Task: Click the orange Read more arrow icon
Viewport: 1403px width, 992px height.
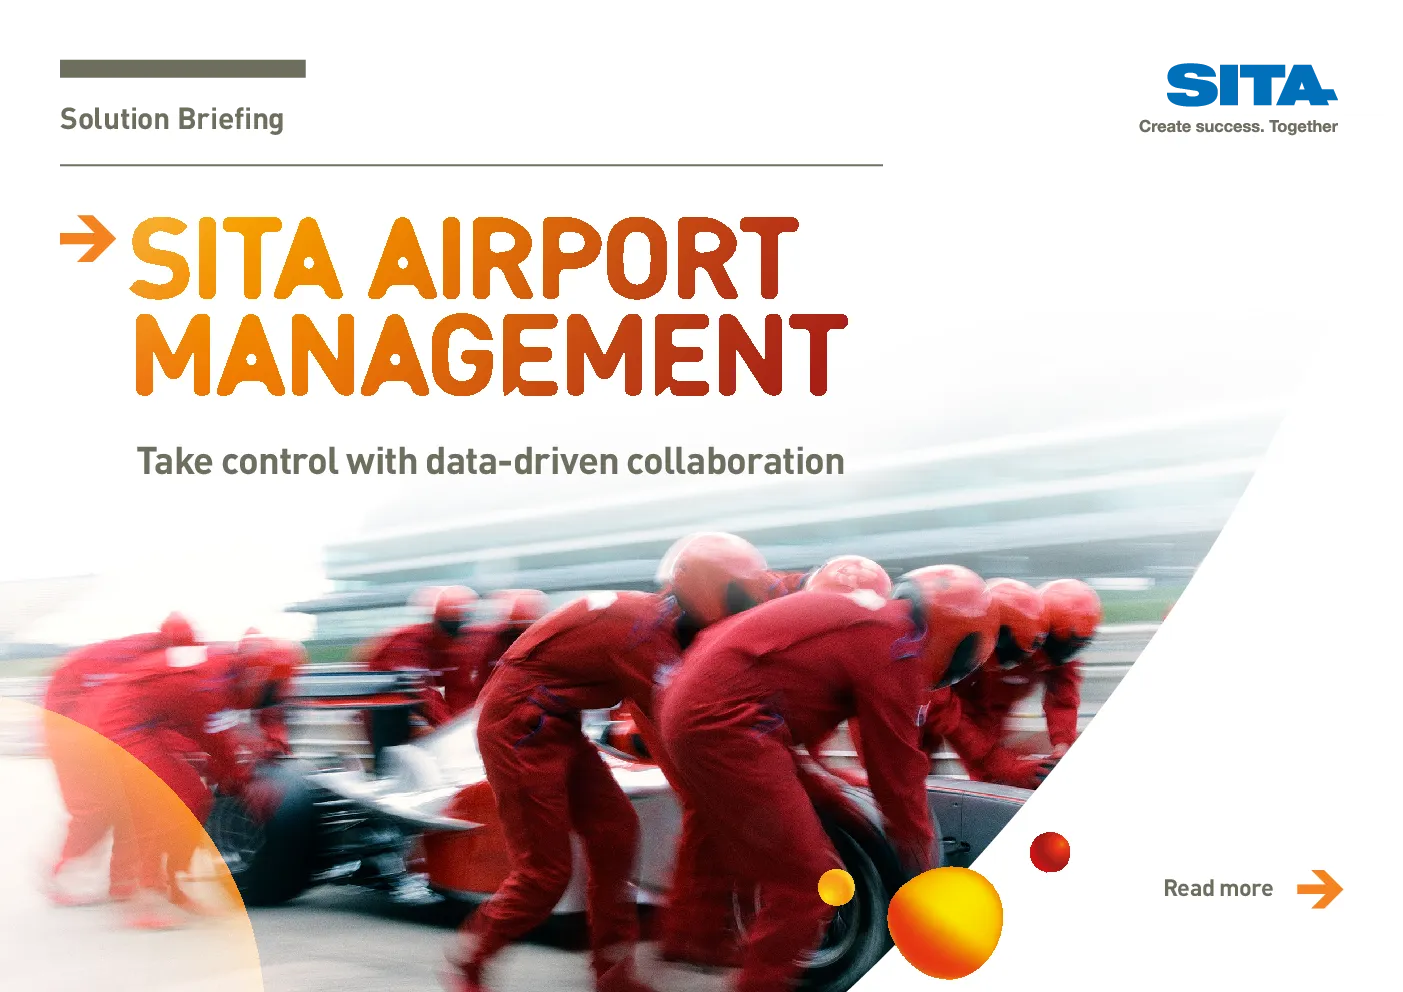Action: pyautogui.click(x=1320, y=889)
